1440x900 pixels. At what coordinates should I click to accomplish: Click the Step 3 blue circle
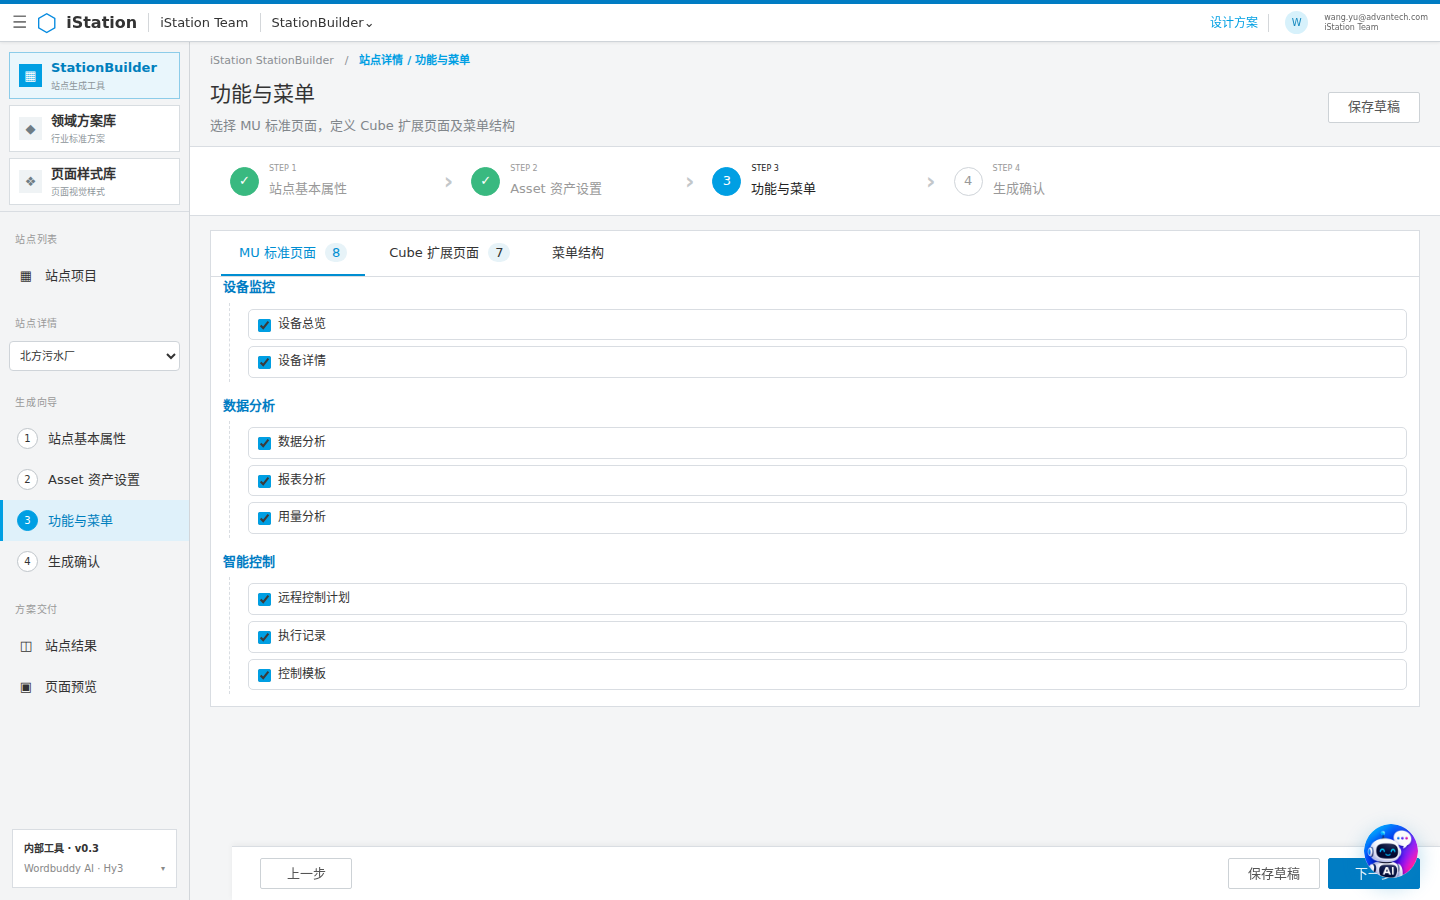pyautogui.click(x=727, y=181)
